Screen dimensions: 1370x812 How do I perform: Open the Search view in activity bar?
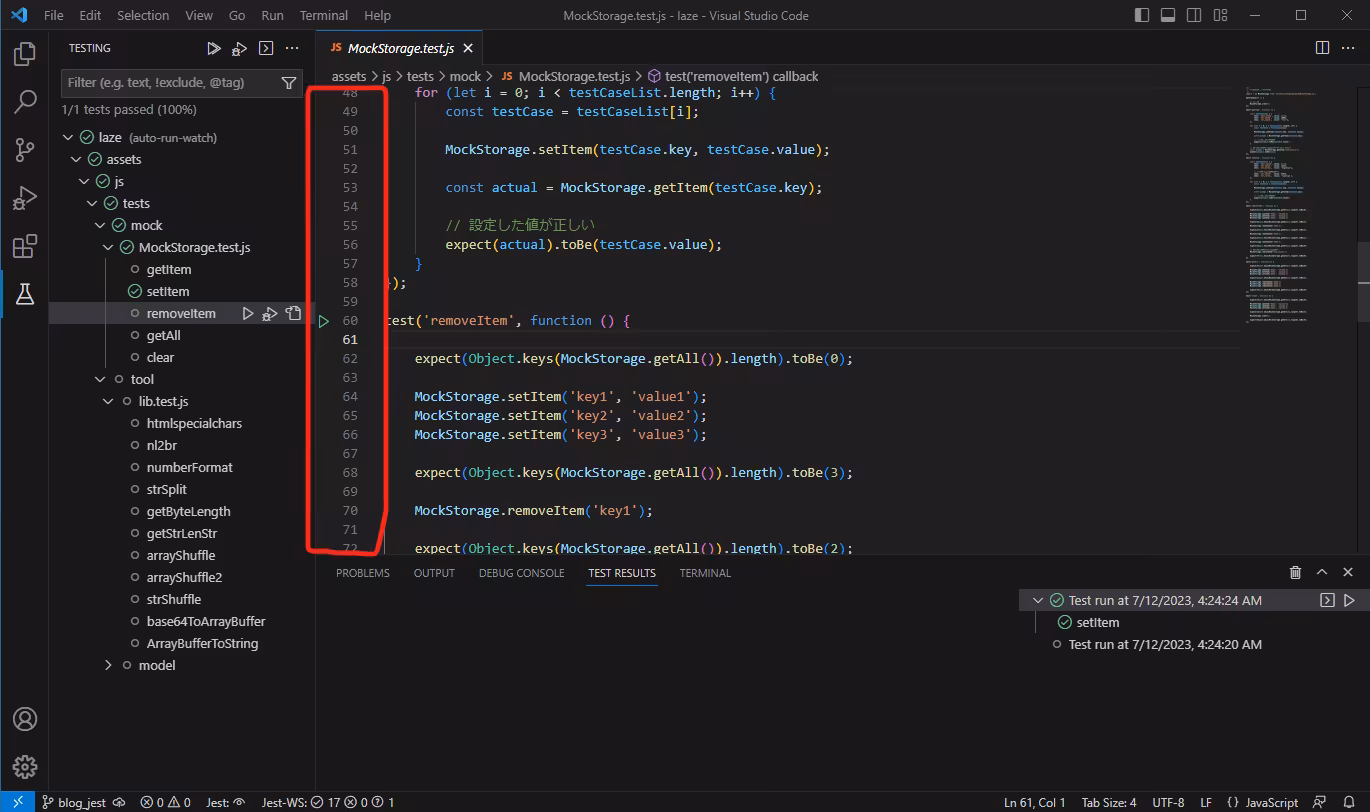(25, 102)
